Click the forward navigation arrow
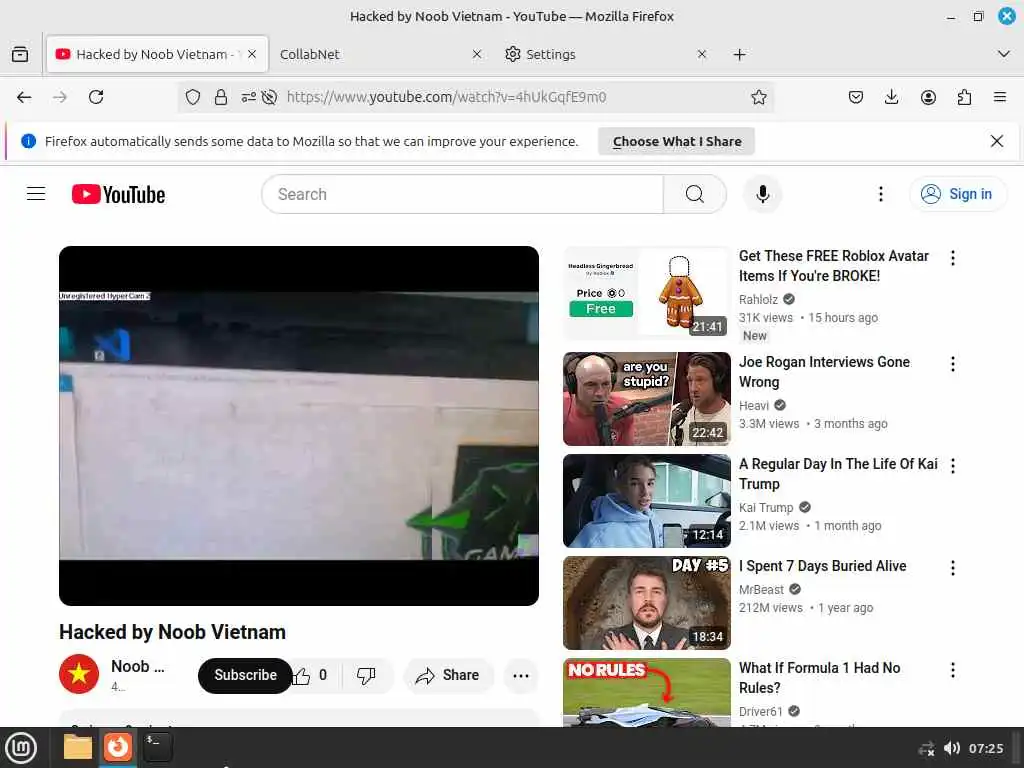 point(60,97)
